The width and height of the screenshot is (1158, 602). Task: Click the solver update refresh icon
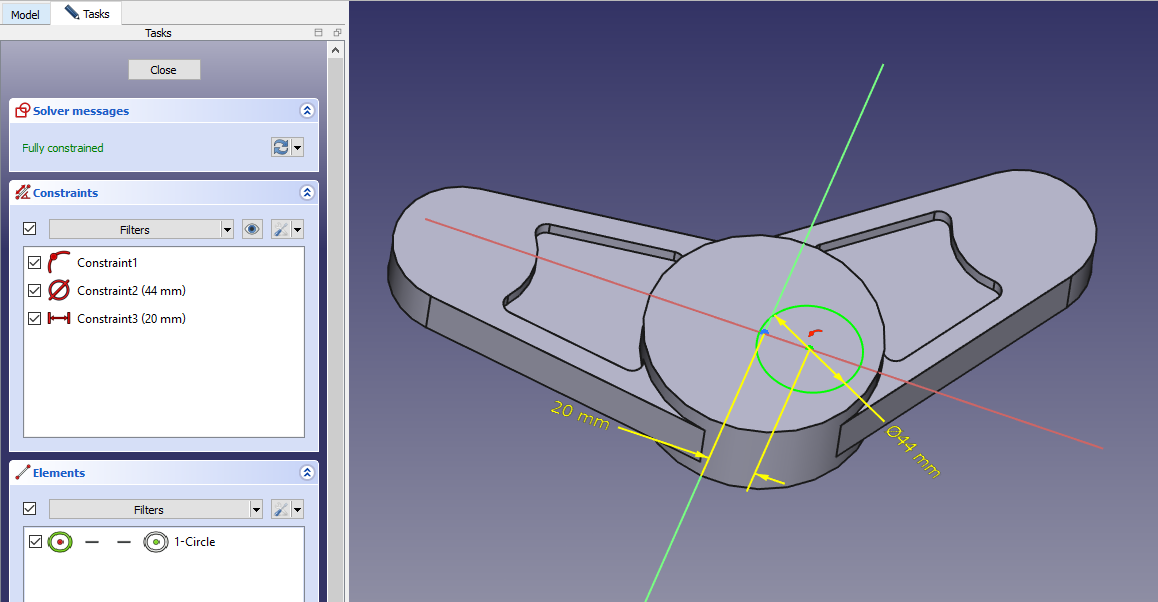[x=281, y=147]
